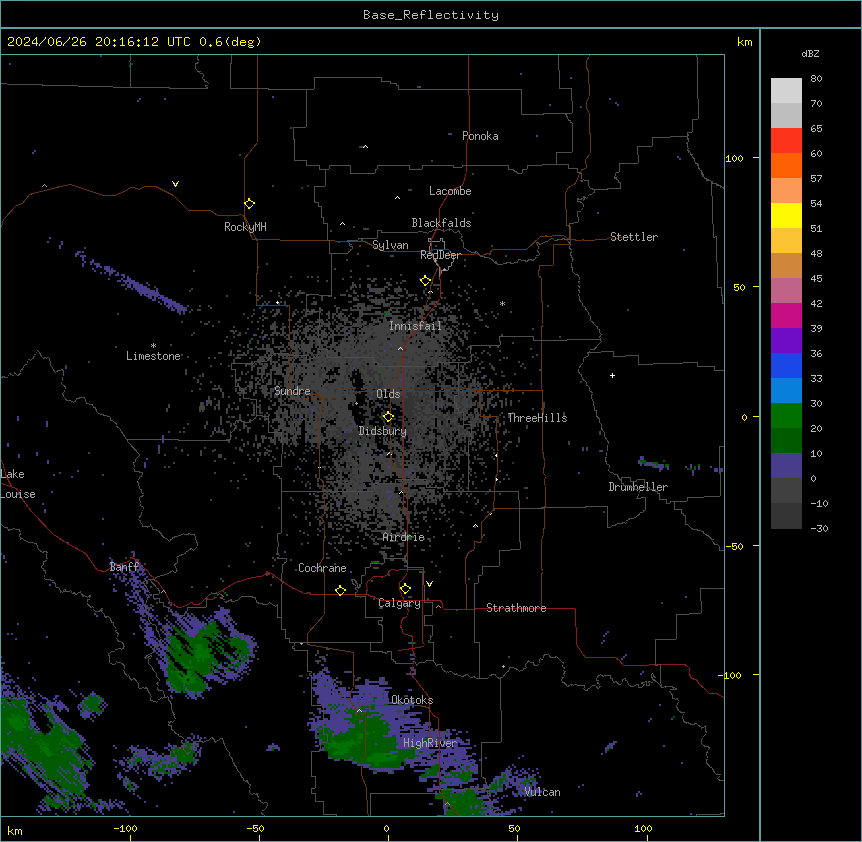The height and width of the screenshot is (842, 862).
Task: Select the slate-blue swatch between 10 and 0
Action: tap(786, 466)
